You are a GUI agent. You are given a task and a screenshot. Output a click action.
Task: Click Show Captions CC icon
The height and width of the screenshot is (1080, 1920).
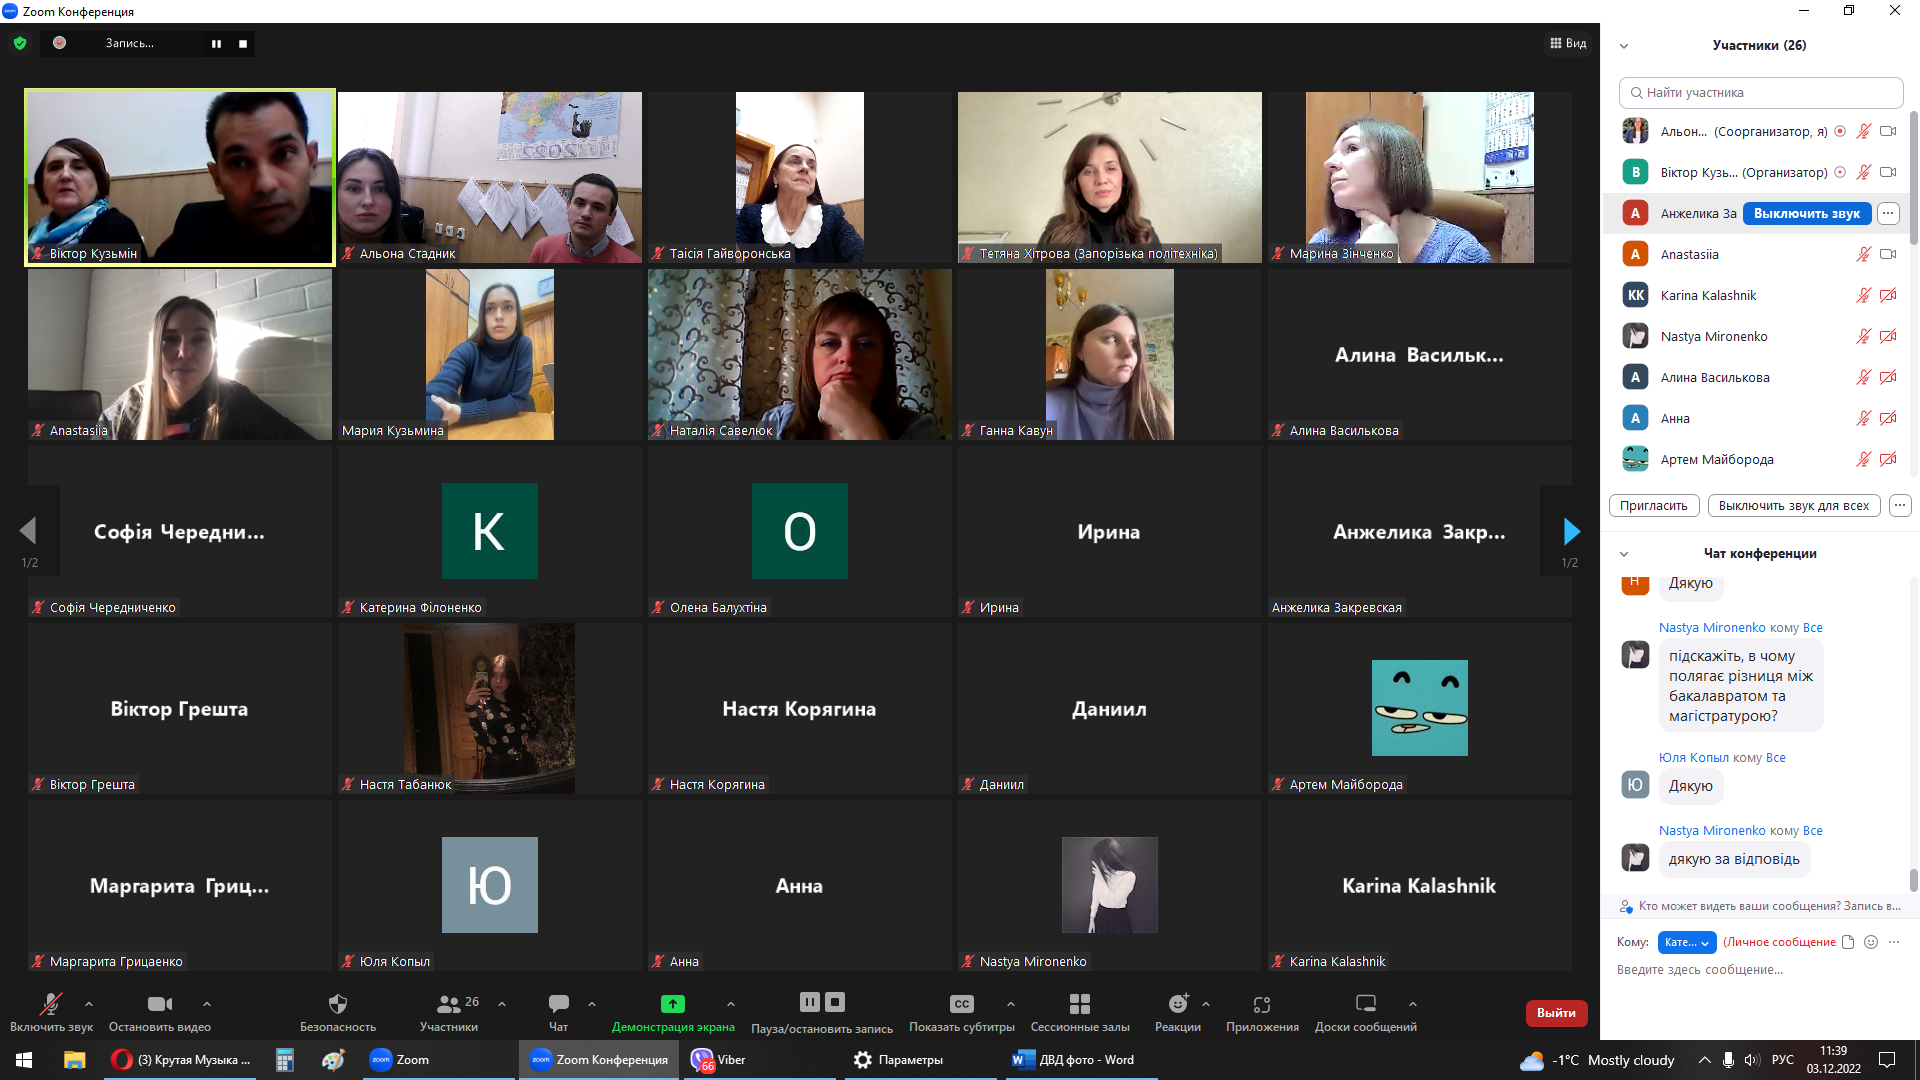[961, 1004]
